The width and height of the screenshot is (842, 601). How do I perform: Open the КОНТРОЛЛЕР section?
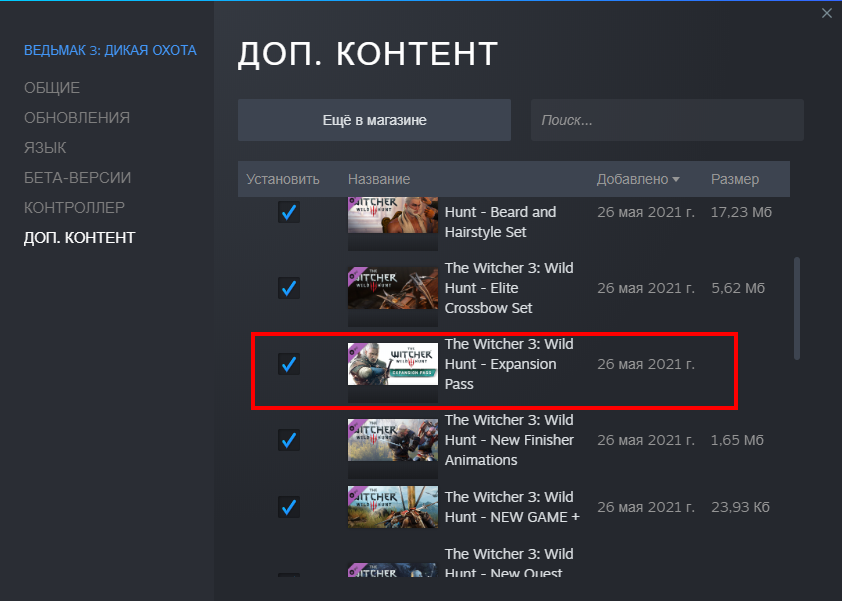coord(74,207)
